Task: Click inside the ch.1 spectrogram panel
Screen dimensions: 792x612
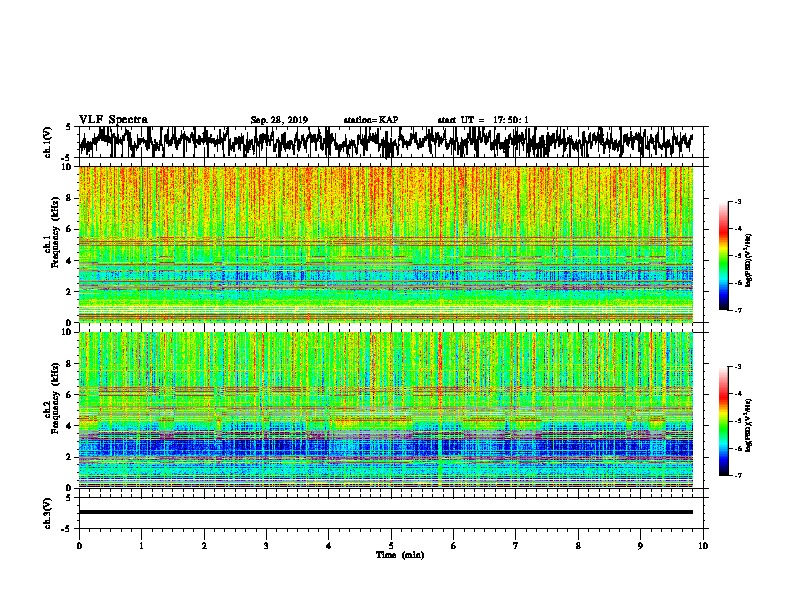Action: tap(386, 244)
